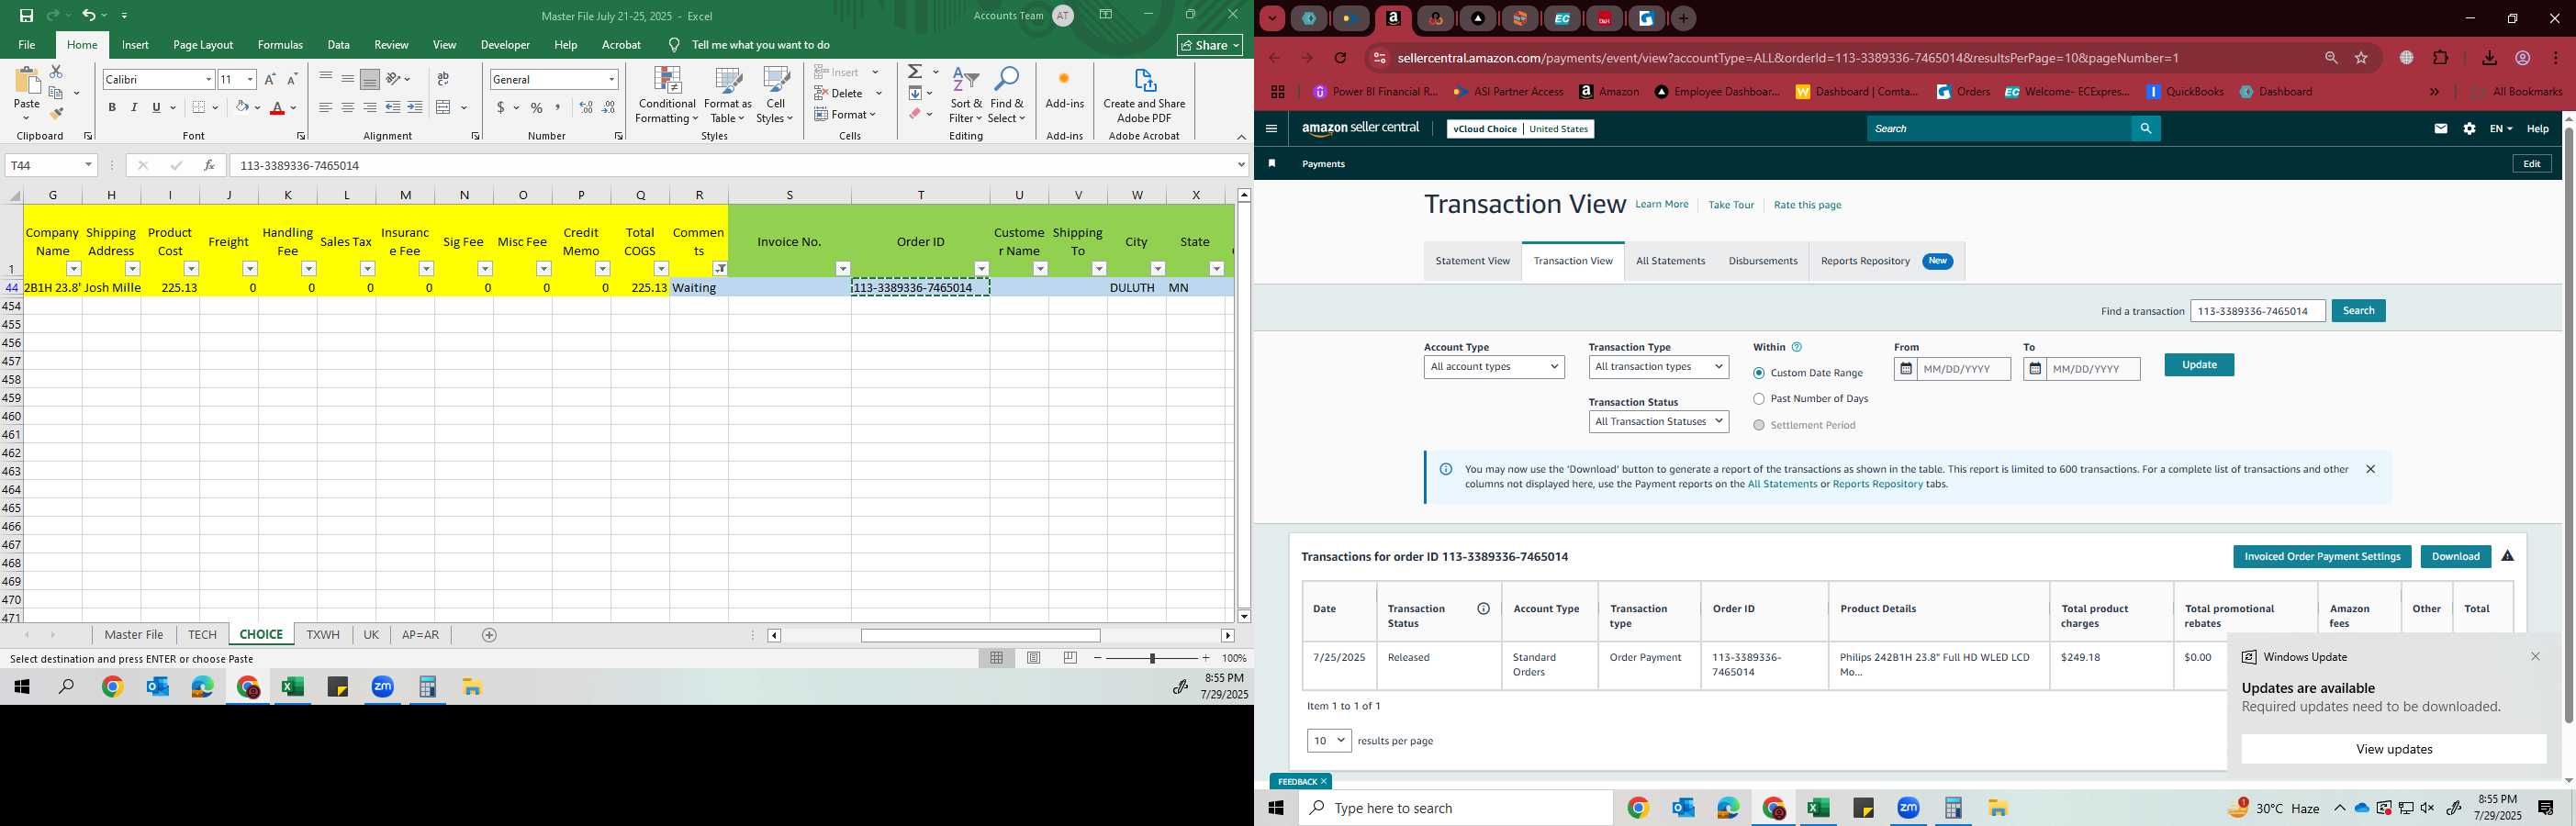Open Excel font name dropdown

tap(209, 79)
